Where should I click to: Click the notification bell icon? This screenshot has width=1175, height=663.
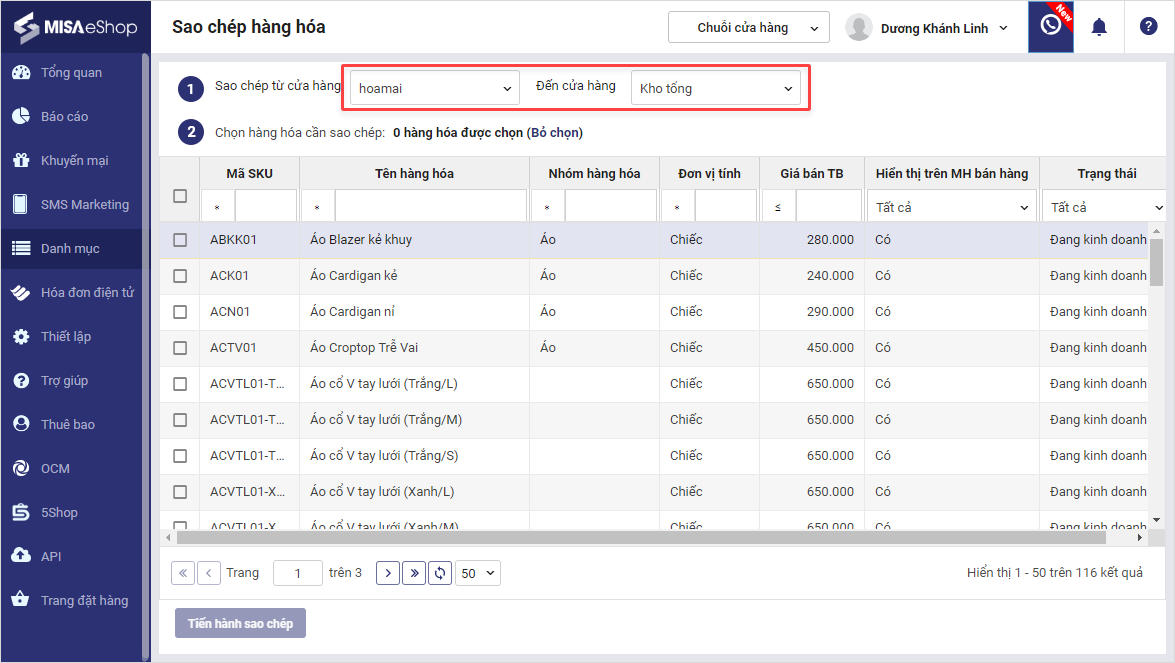[1099, 27]
